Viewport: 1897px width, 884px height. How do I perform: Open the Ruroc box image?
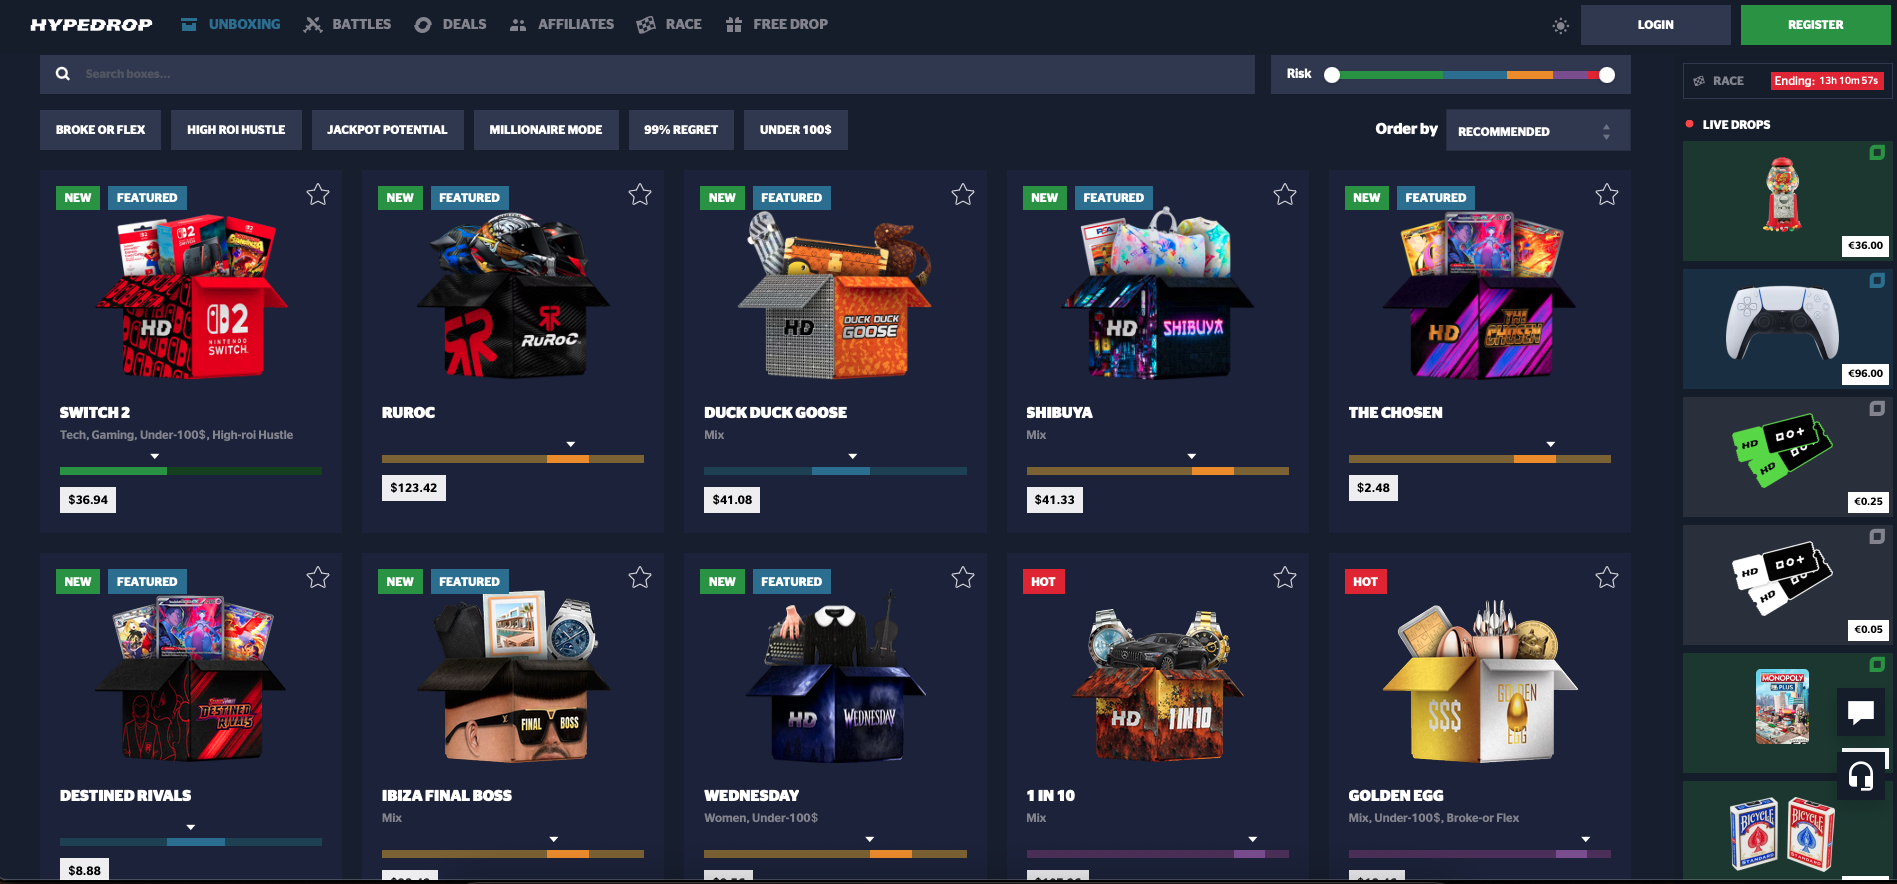pos(513,295)
